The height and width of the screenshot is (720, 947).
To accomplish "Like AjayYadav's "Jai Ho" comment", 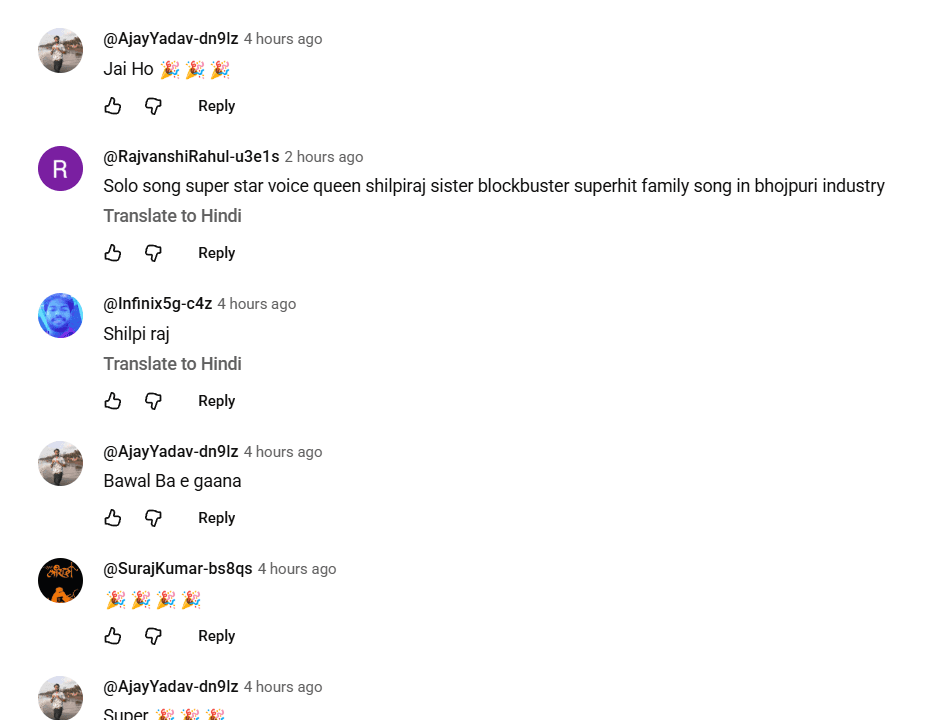I will point(113,106).
